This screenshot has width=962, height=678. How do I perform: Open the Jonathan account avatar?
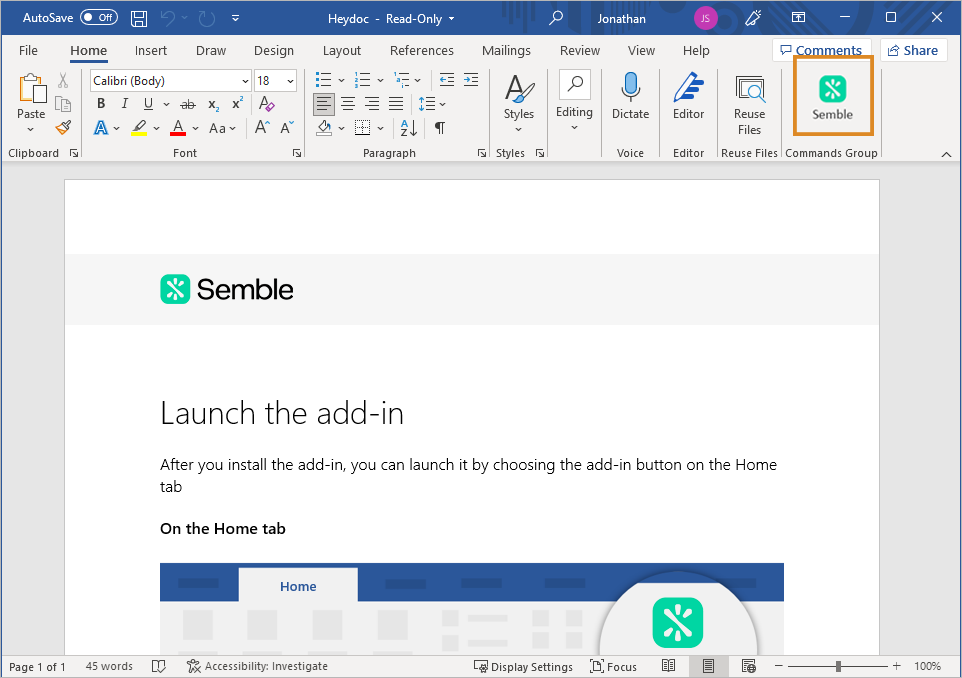pos(706,18)
